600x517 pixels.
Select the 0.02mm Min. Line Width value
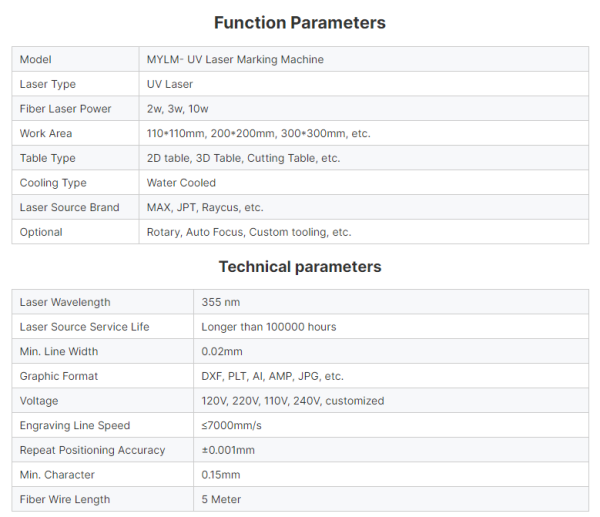222,351
